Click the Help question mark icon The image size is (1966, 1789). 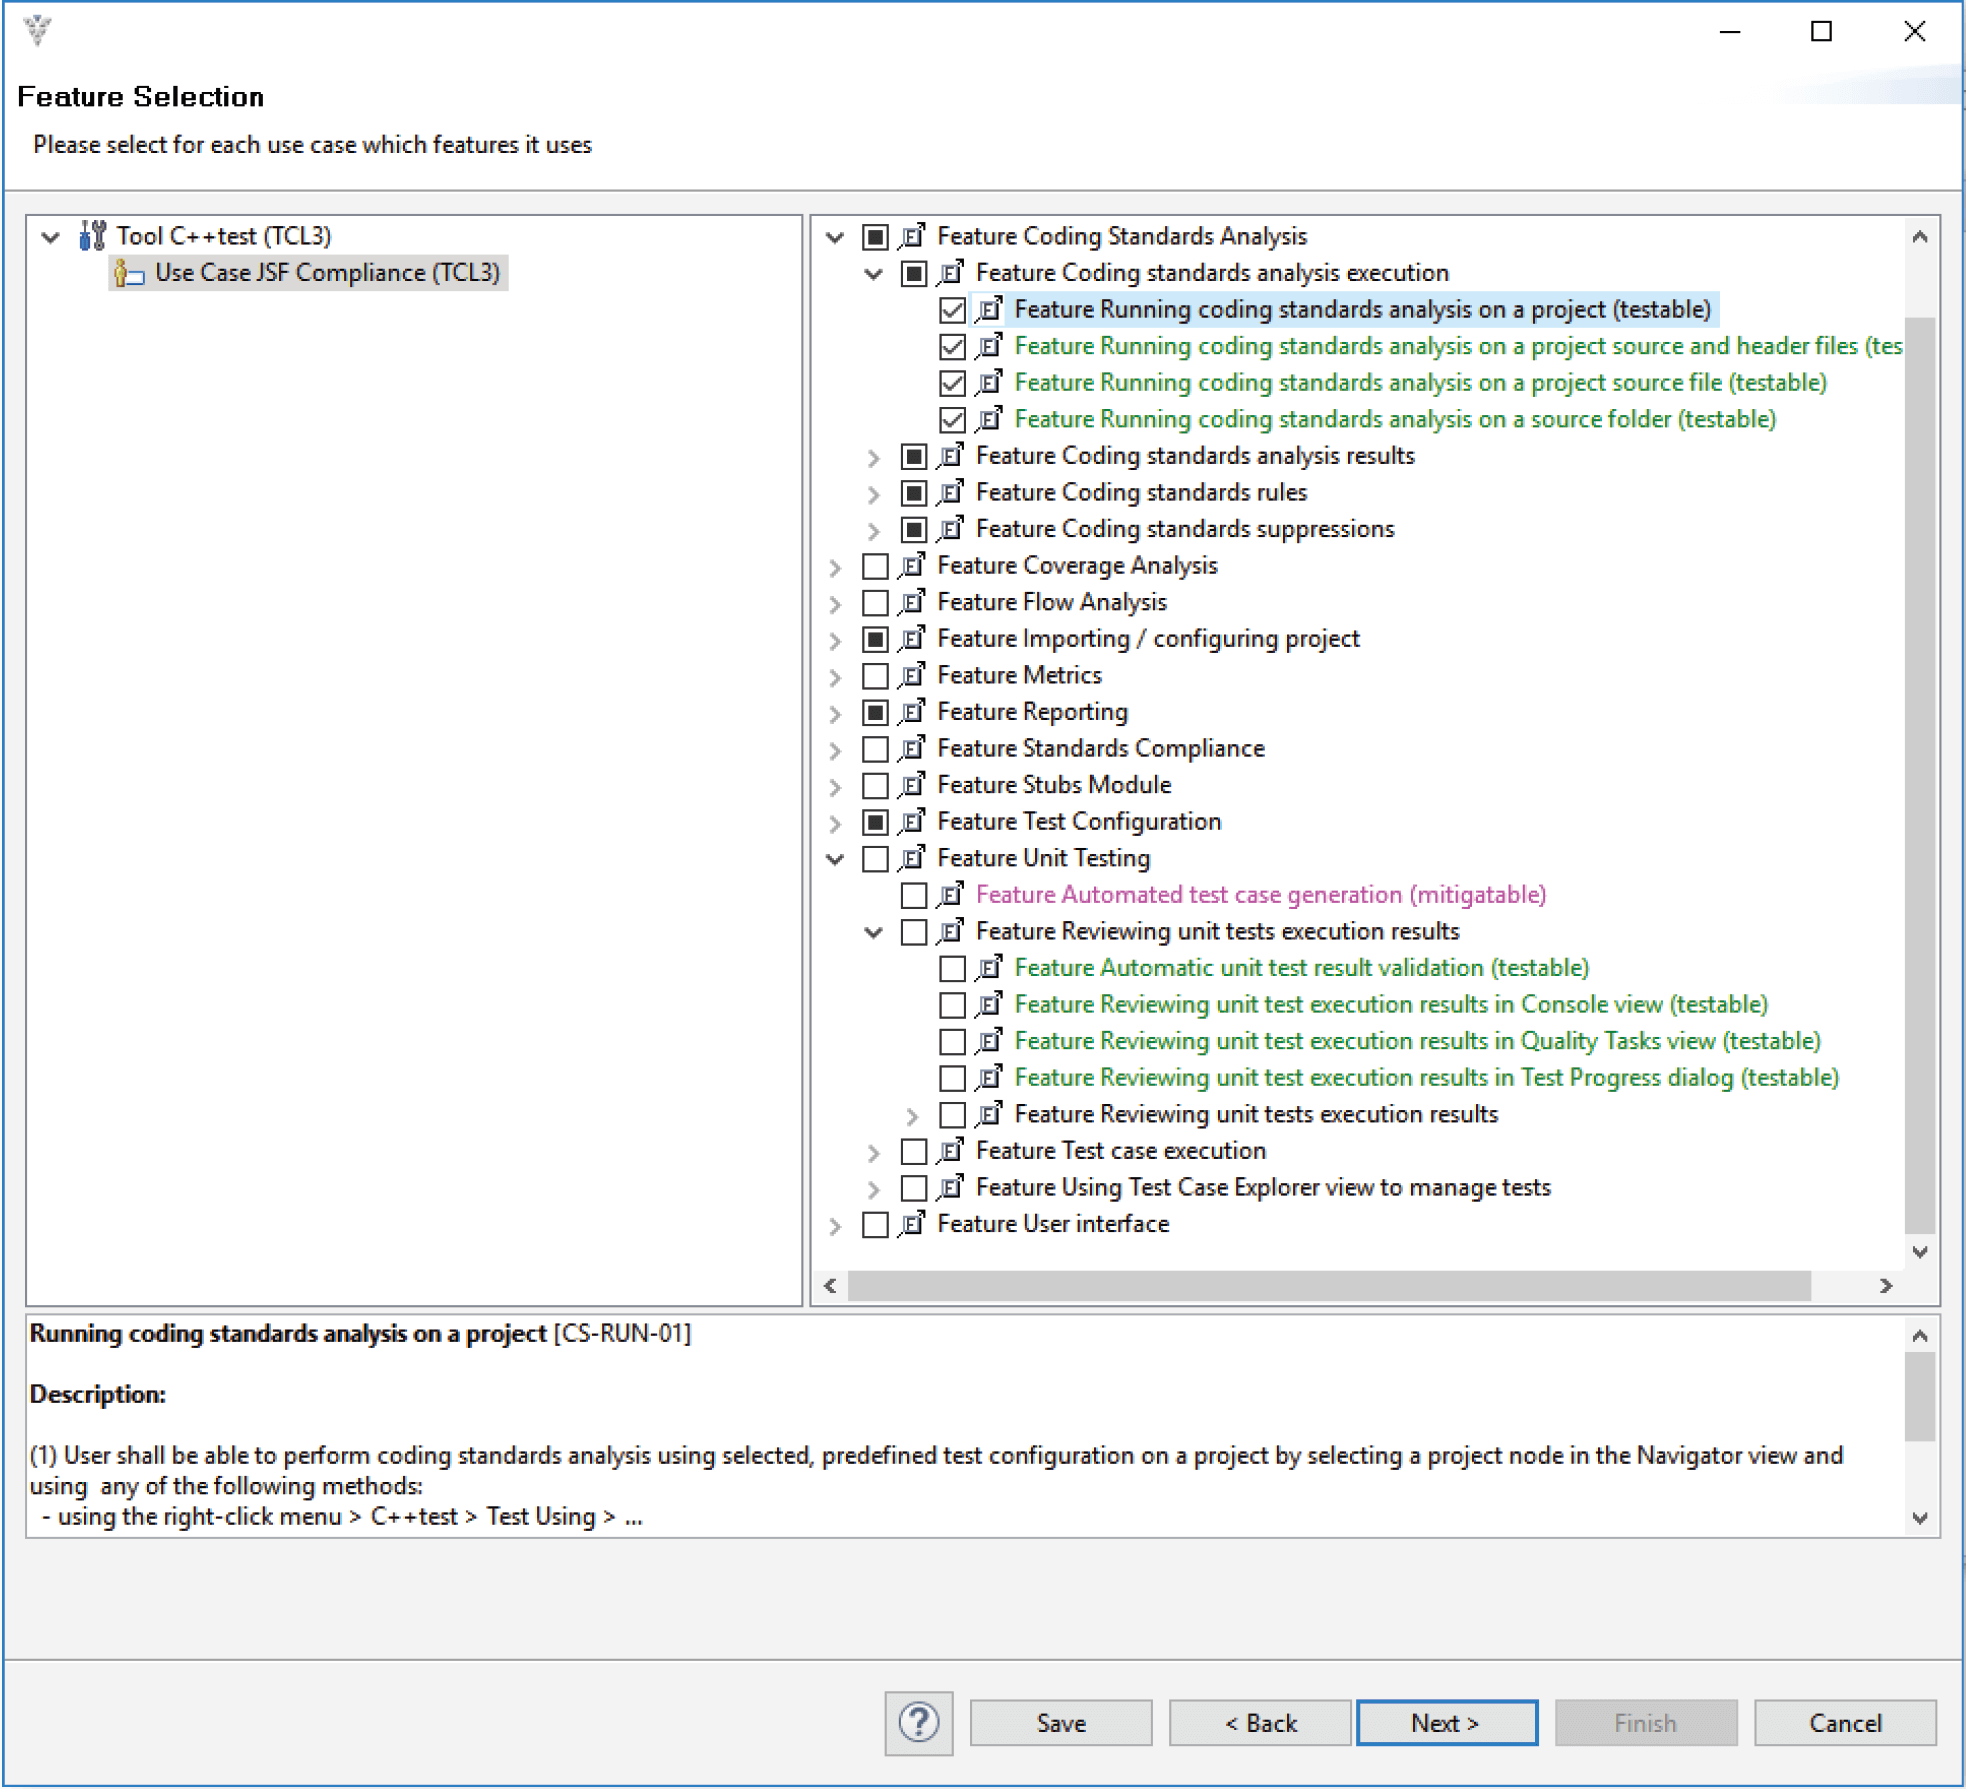[917, 1722]
